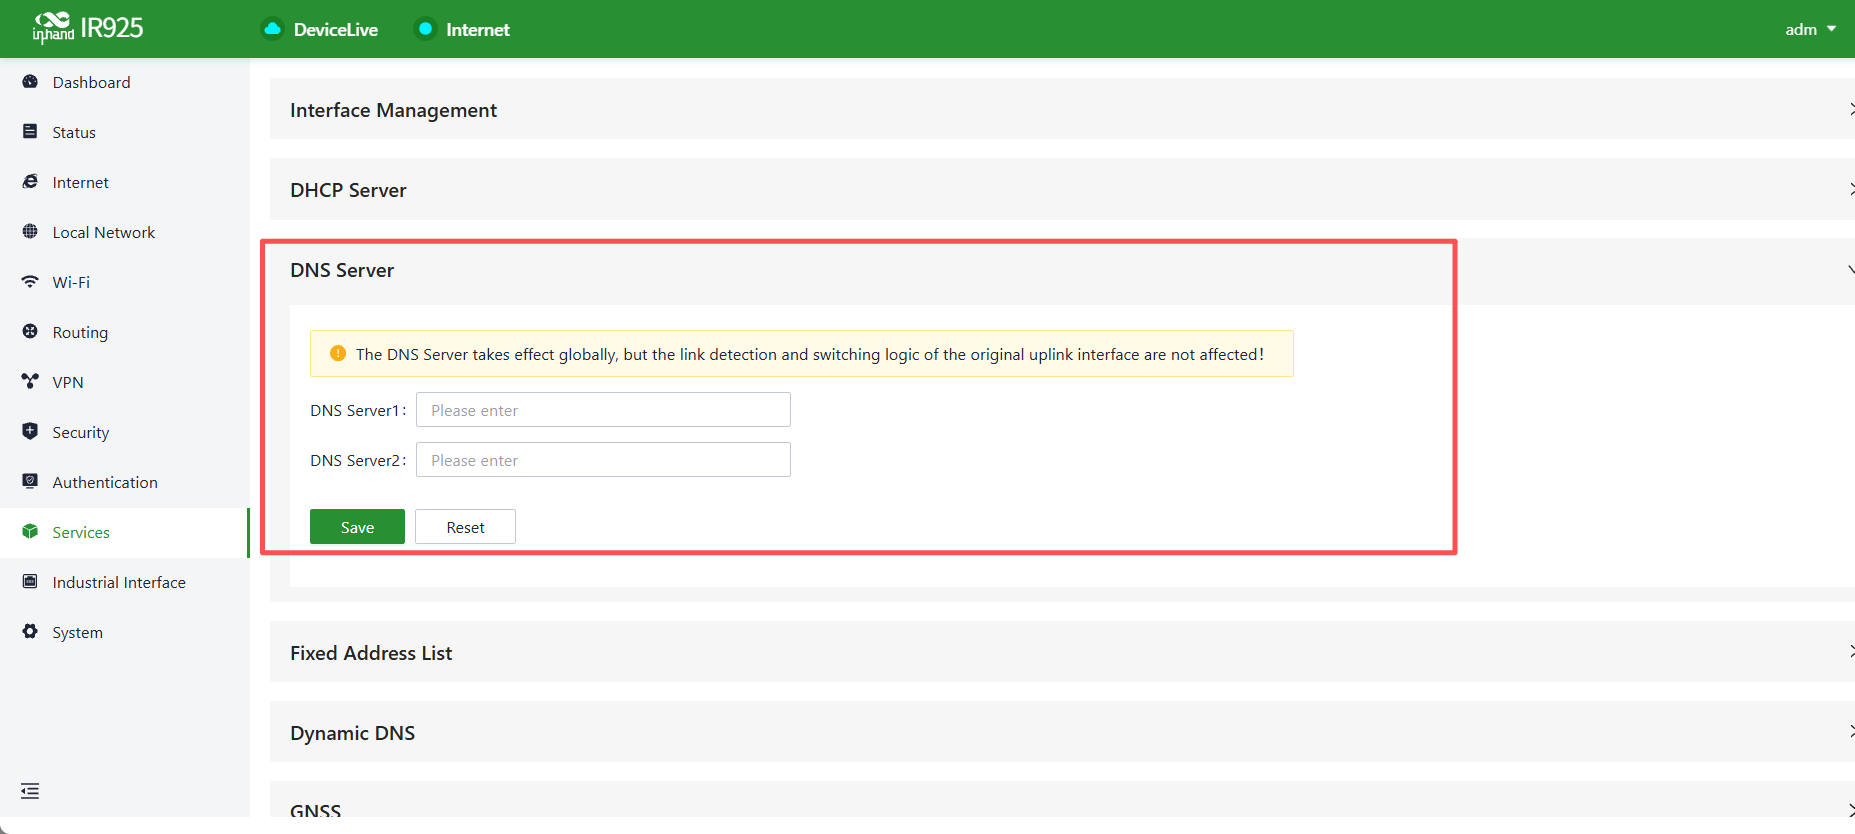Click the Internet connection status dot
This screenshot has width=1855, height=834.
click(425, 29)
